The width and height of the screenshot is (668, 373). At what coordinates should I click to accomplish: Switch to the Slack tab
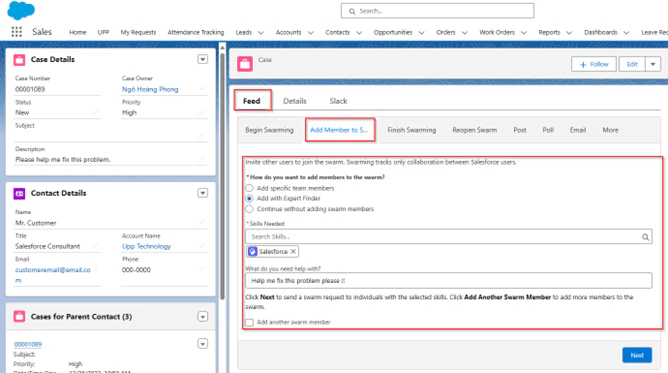point(338,101)
